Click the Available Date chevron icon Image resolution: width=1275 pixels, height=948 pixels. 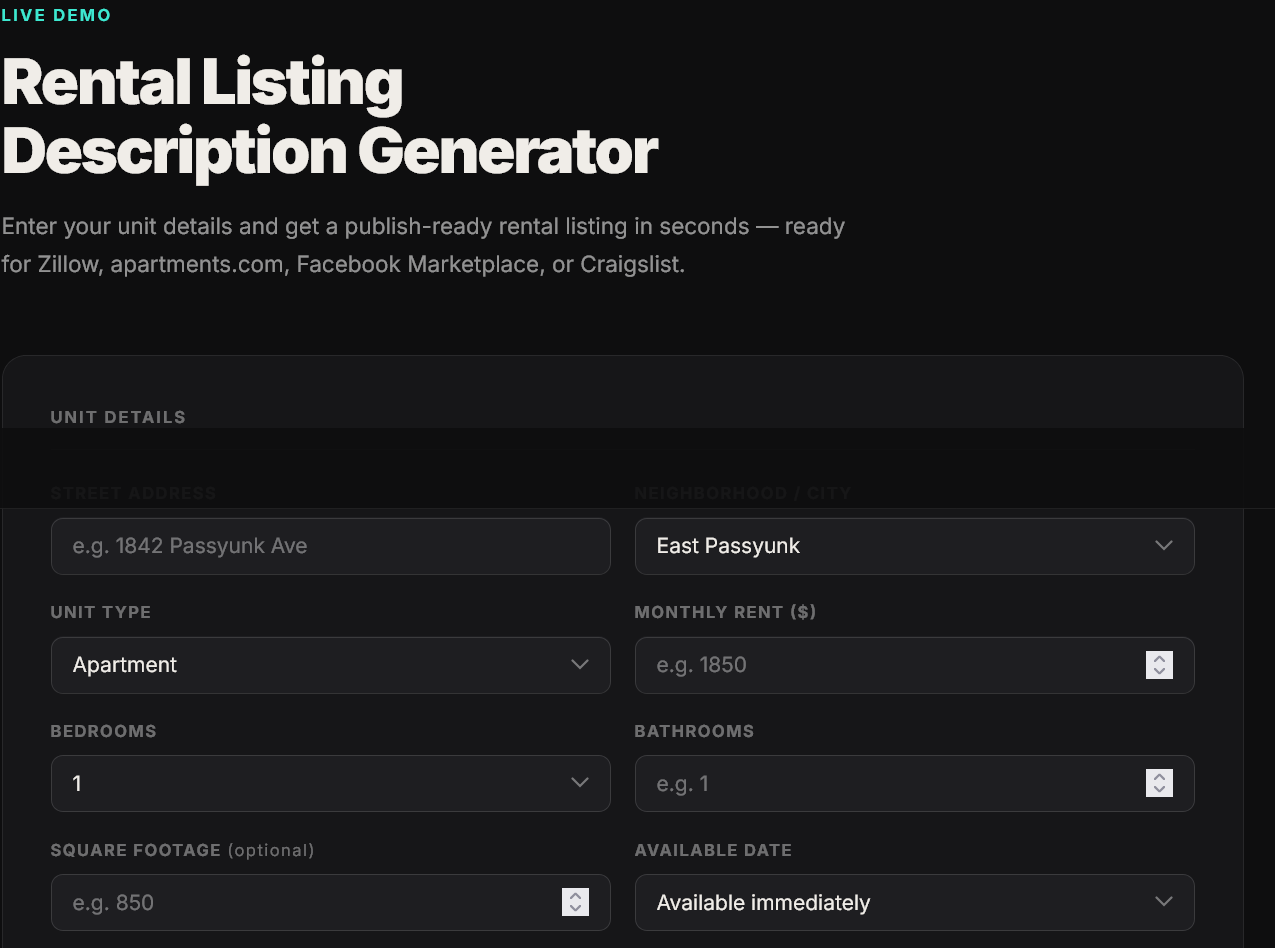coord(1163,902)
